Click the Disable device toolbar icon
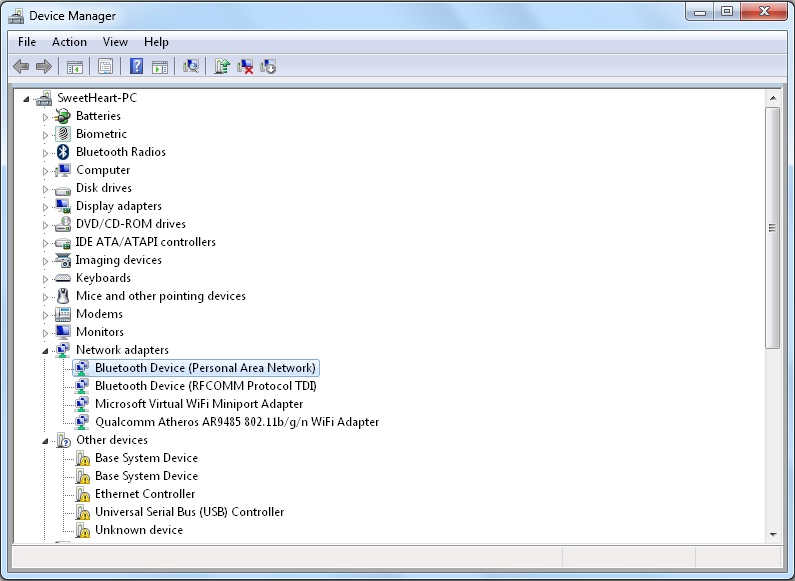 pyautogui.click(x=268, y=66)
